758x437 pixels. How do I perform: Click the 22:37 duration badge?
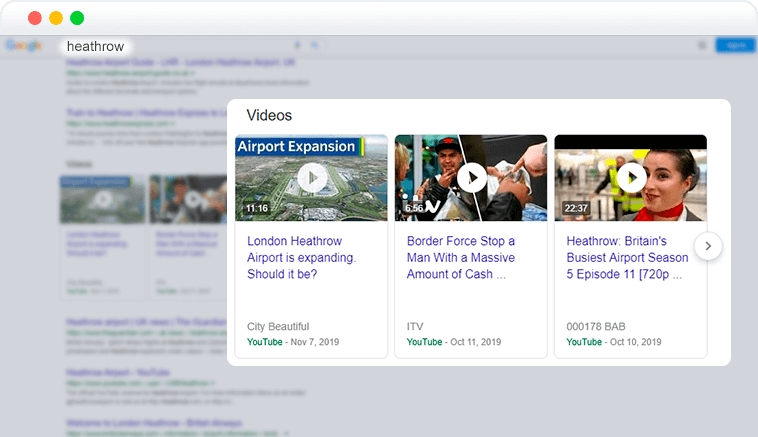(x=576, y=208)
